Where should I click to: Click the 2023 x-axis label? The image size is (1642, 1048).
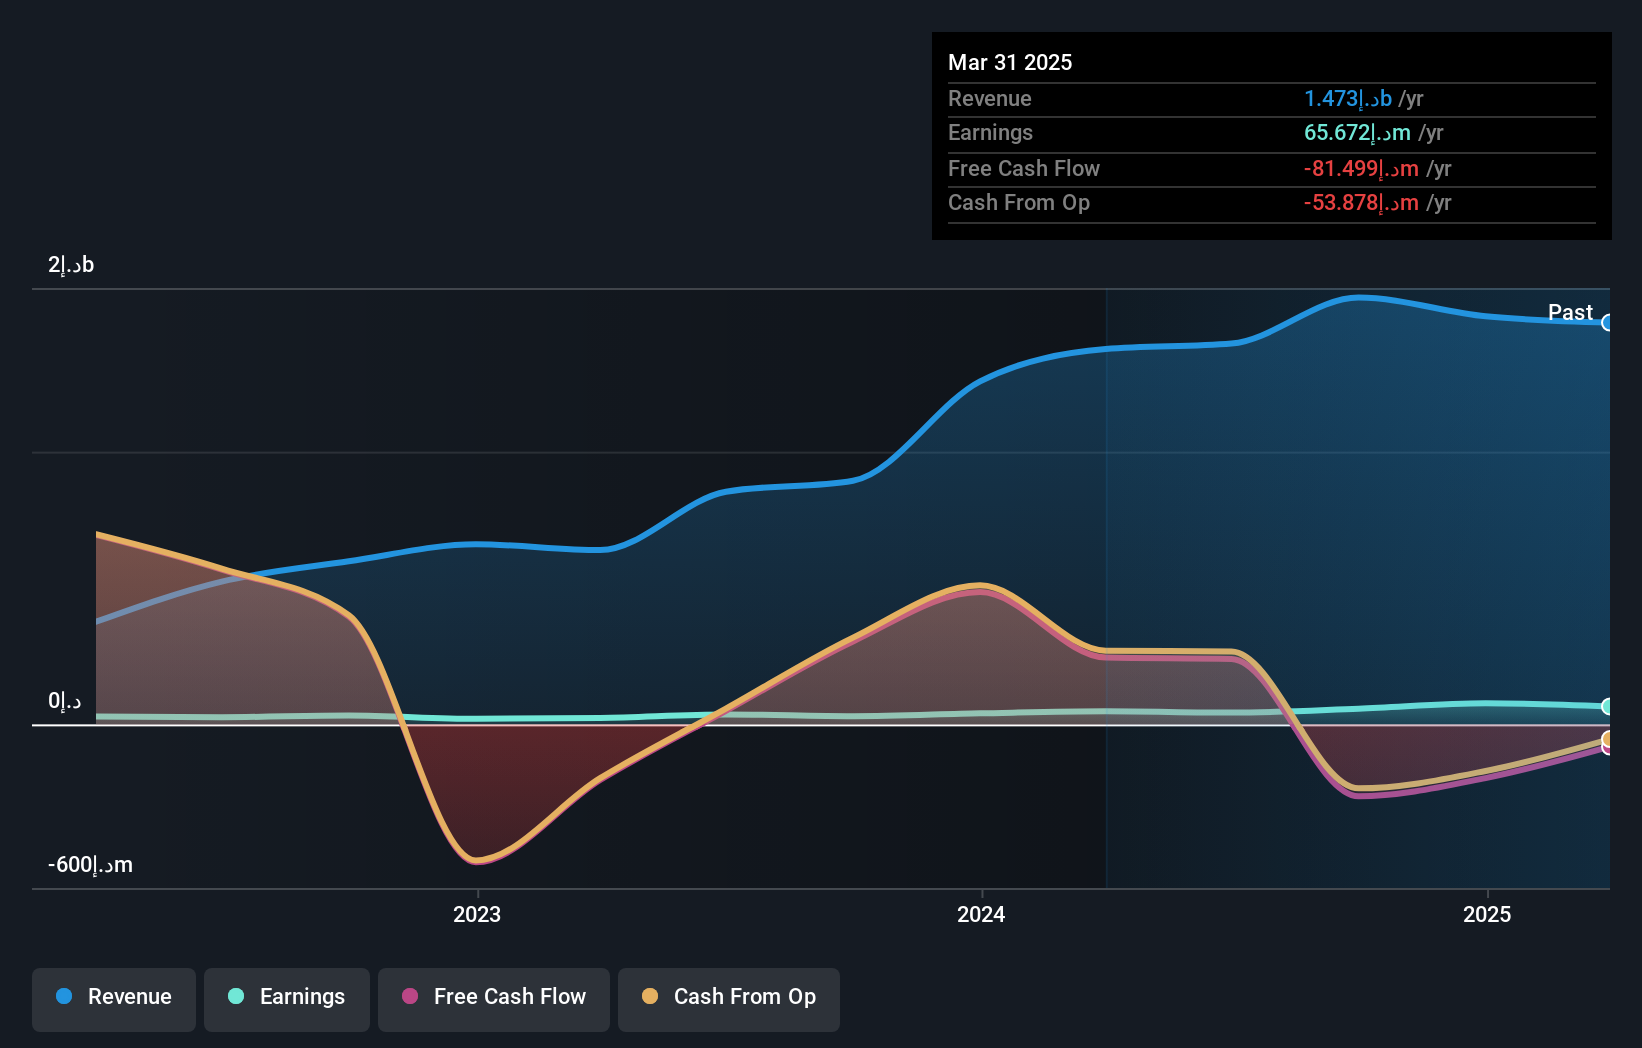[477, 914]
